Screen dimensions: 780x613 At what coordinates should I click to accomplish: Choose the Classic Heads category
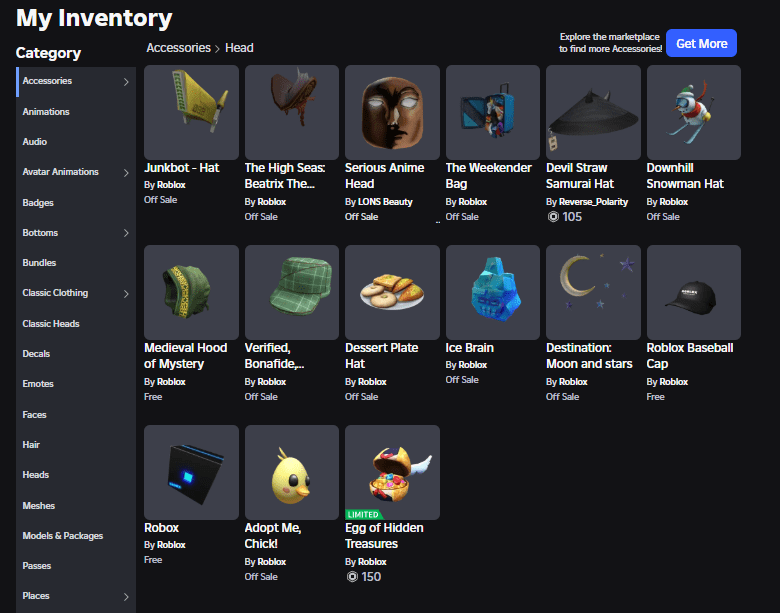[51, 324]
